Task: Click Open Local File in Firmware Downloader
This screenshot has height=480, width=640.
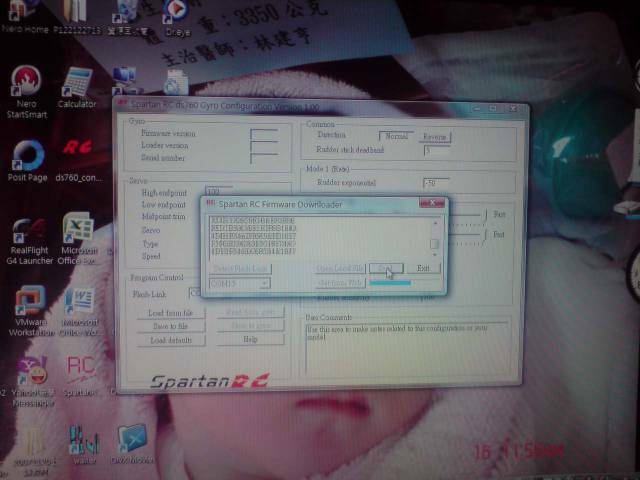Action: pos(340,268)
